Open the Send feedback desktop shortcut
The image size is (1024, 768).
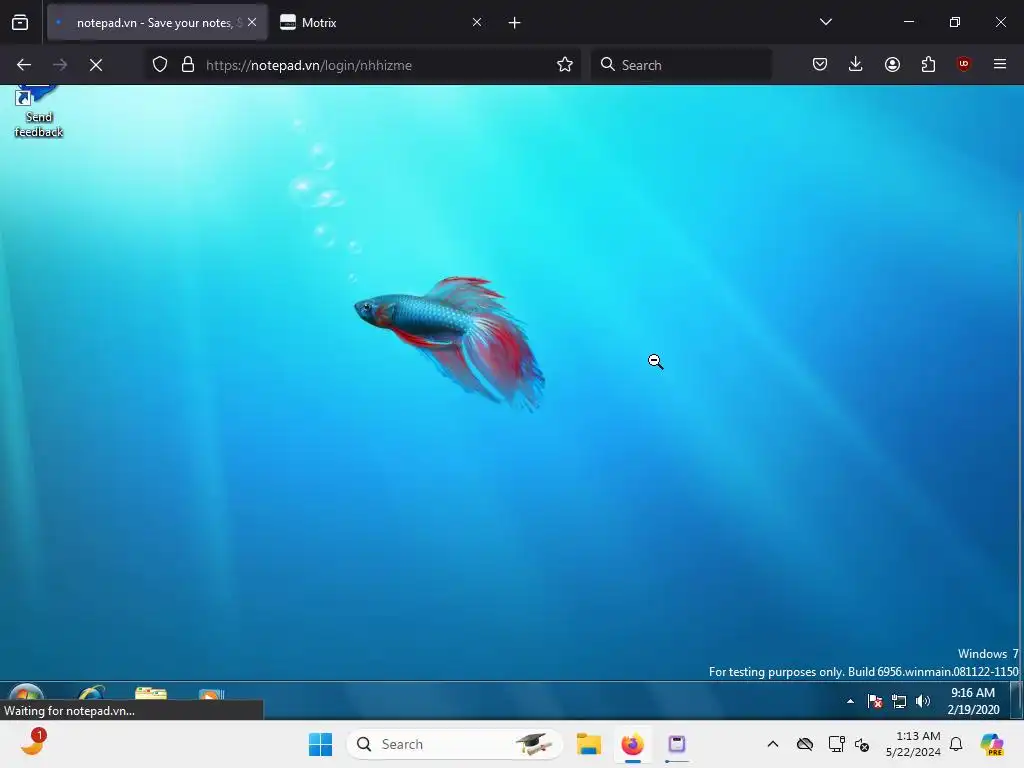39,112
